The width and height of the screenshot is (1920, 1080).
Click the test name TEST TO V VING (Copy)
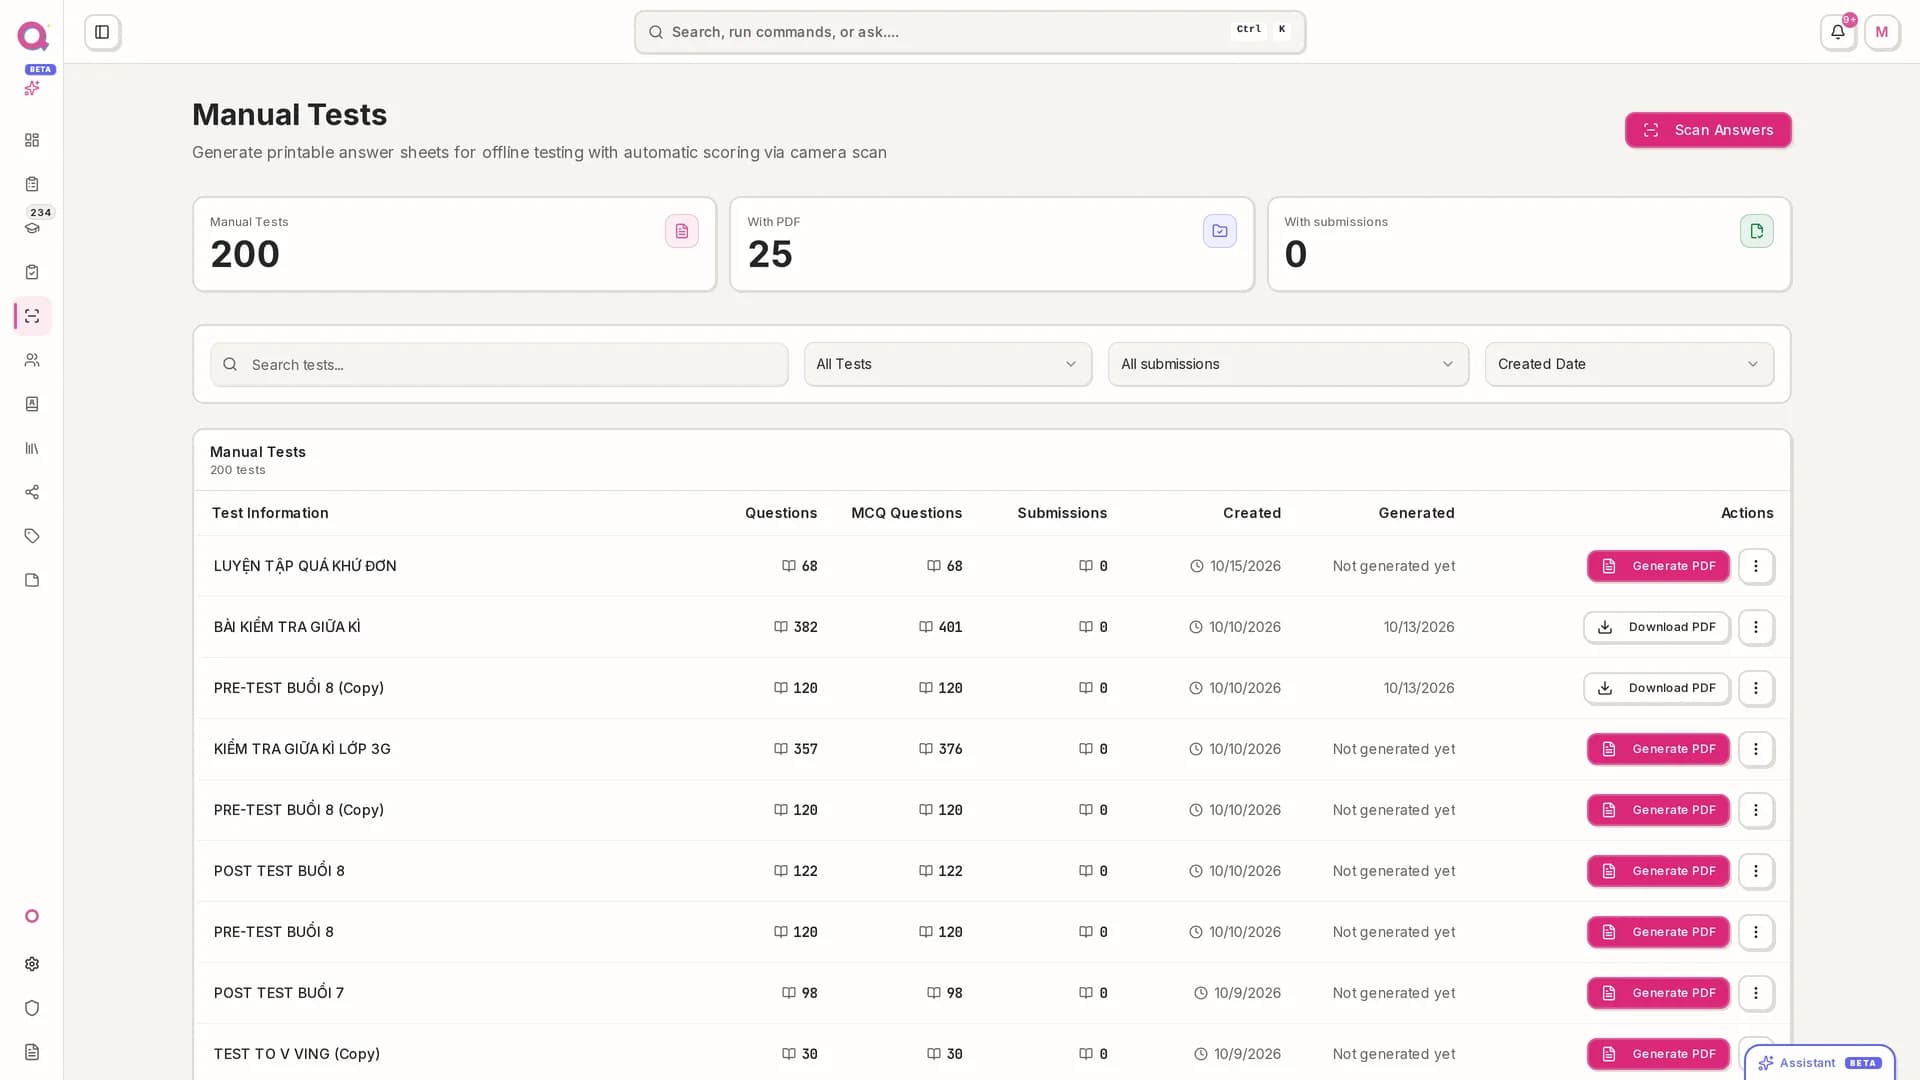(296, 1054)
